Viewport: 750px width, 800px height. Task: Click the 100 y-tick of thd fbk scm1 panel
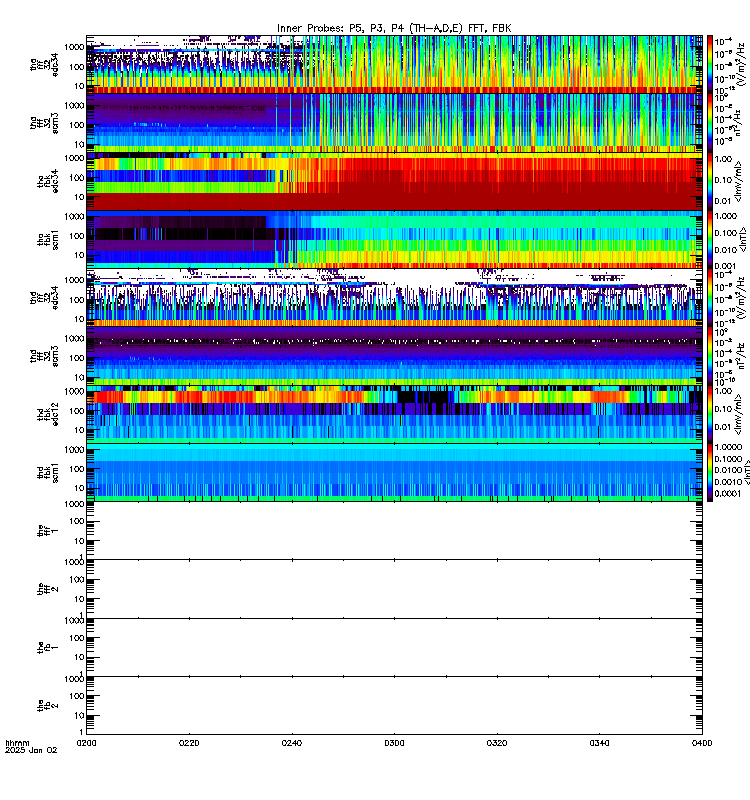coord(77,469)
